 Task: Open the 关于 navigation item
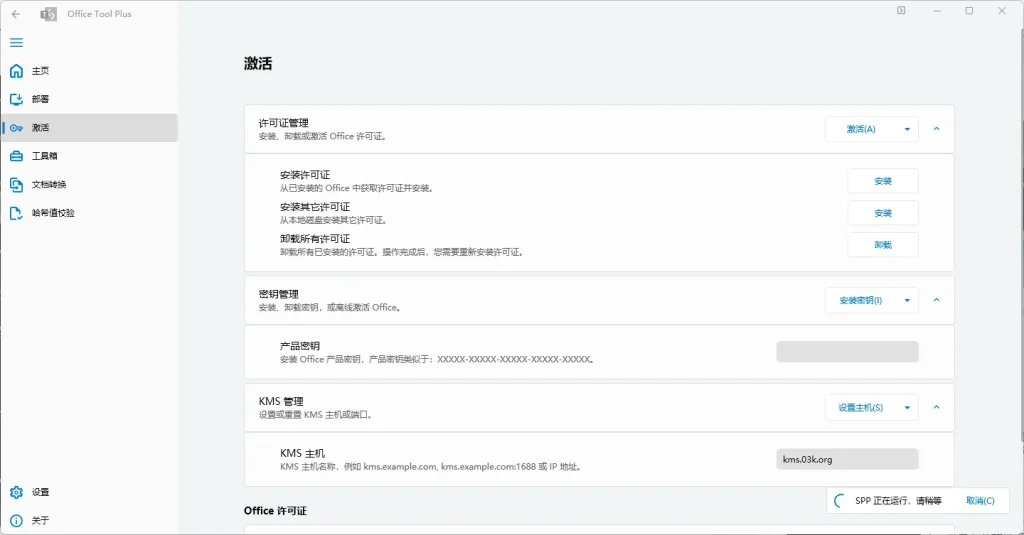89,521
